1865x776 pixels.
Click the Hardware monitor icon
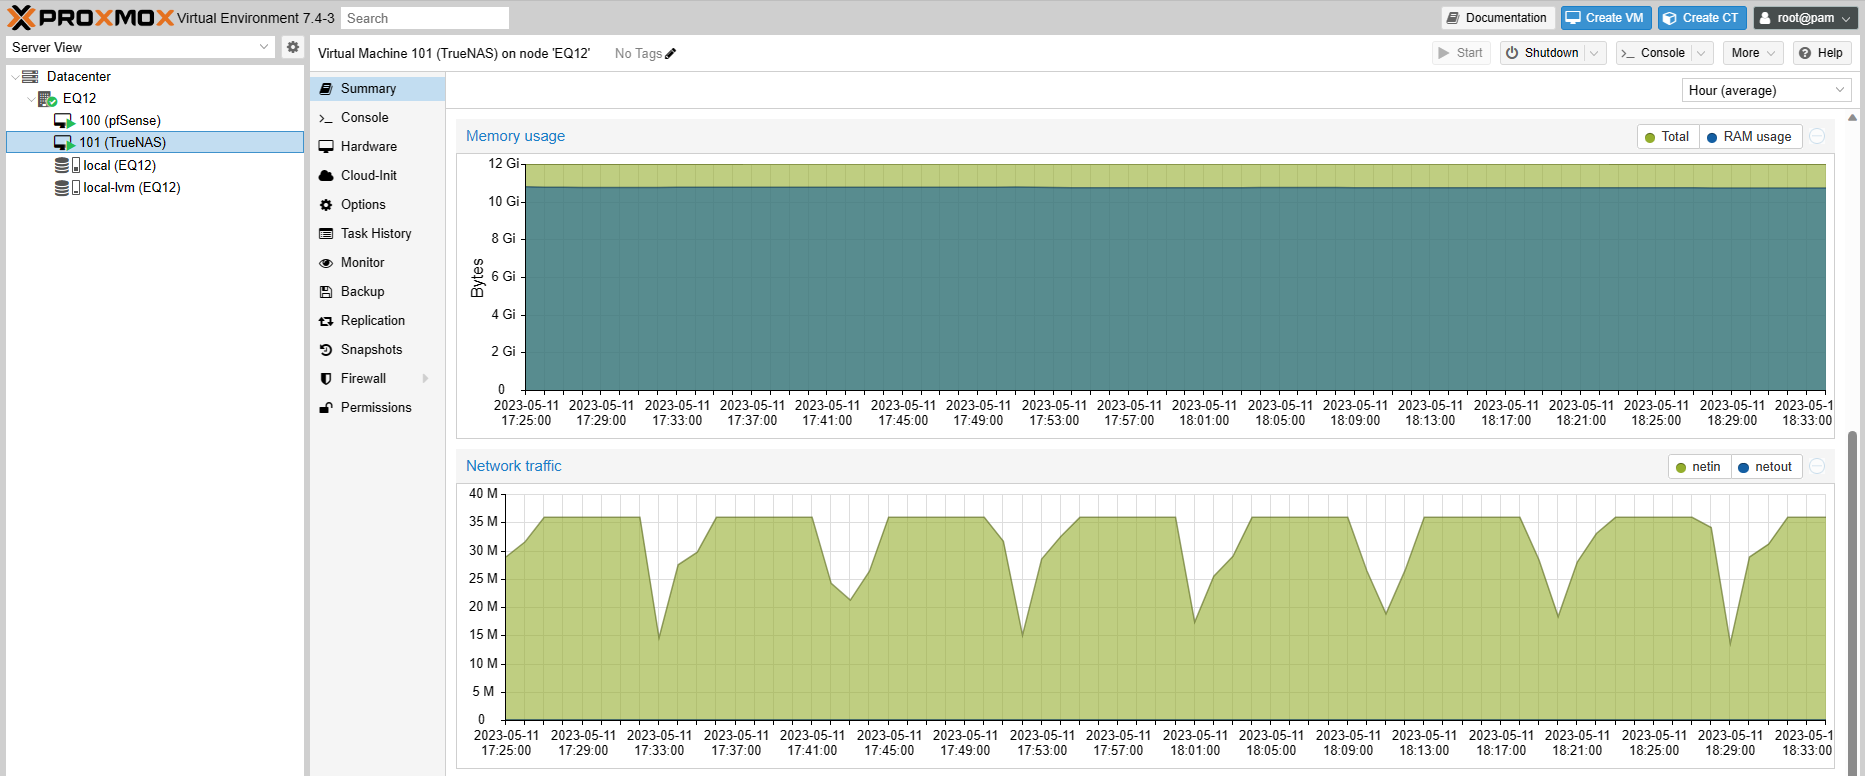point(326,146)
